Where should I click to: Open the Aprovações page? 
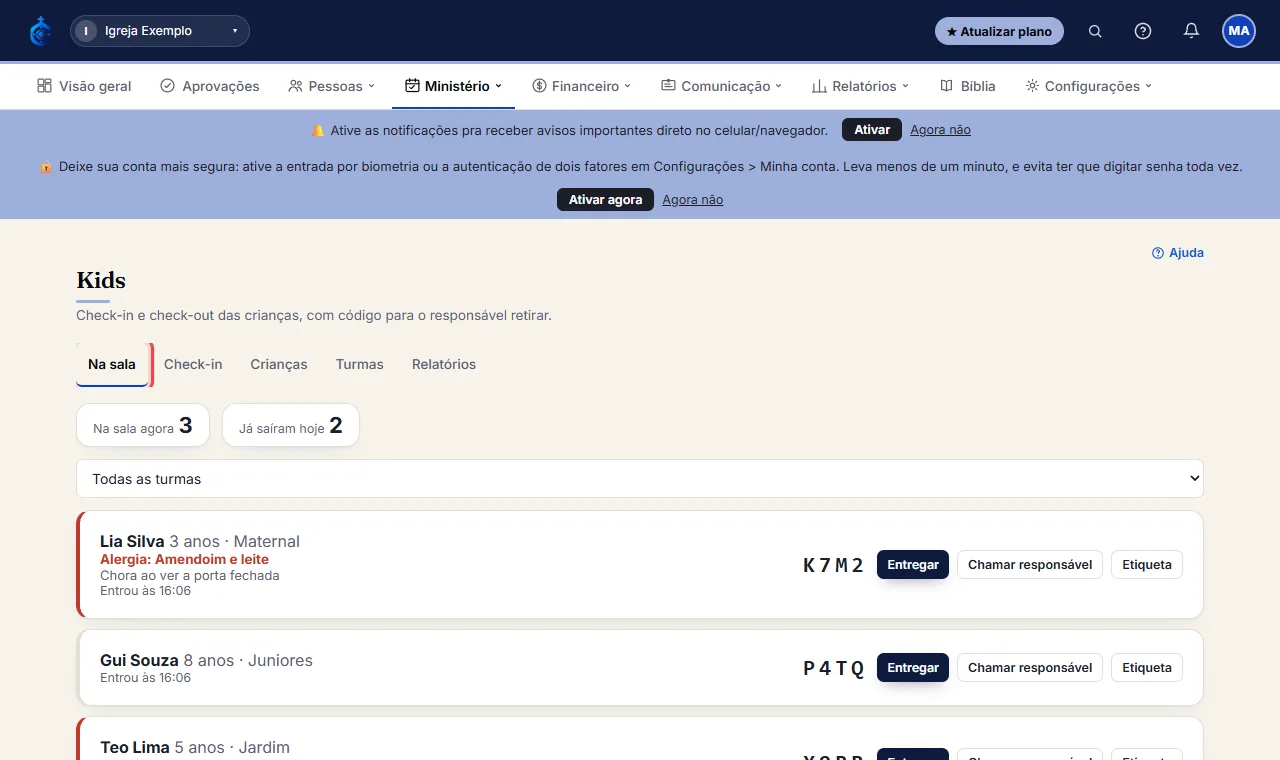(x=210, y=86)
